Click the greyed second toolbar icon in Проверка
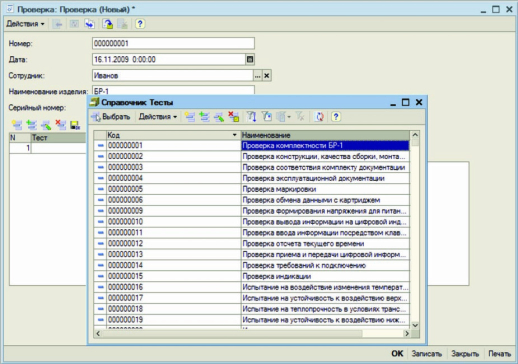The height and width of the screenshot is (364, 518). 74,24
